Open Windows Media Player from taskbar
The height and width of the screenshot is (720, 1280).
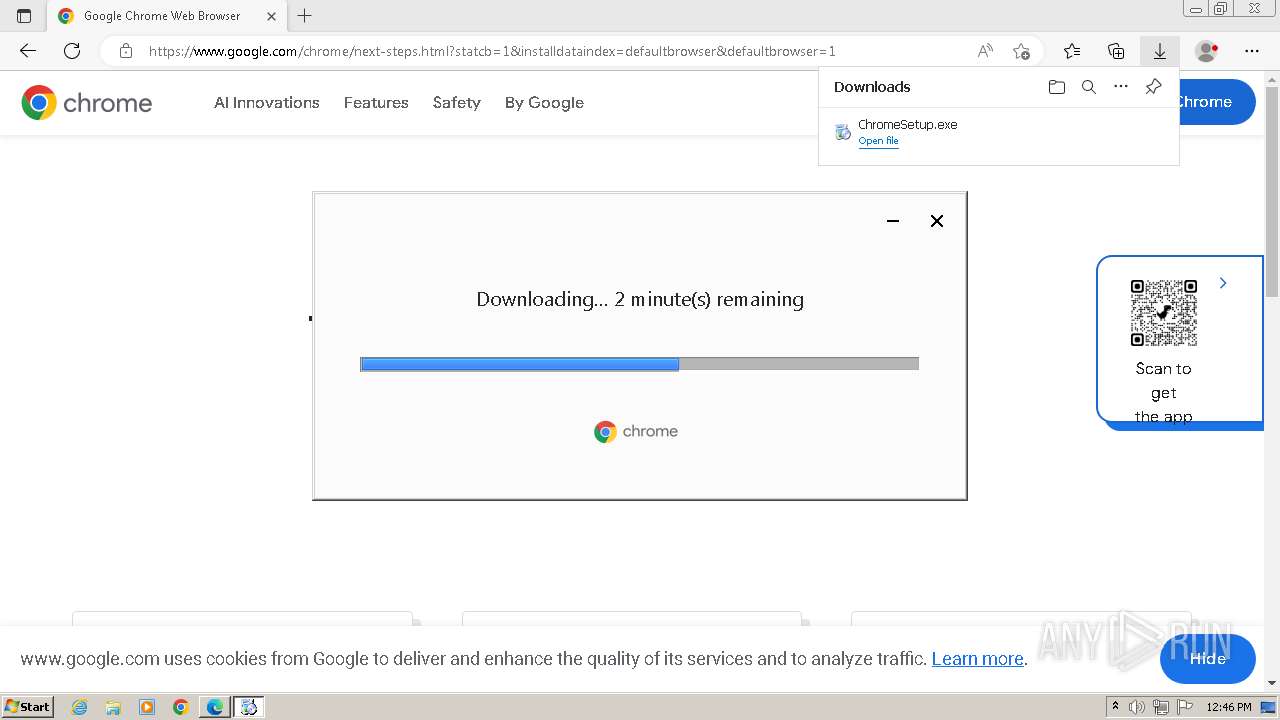pyautogui.click(x=147, y=707)
